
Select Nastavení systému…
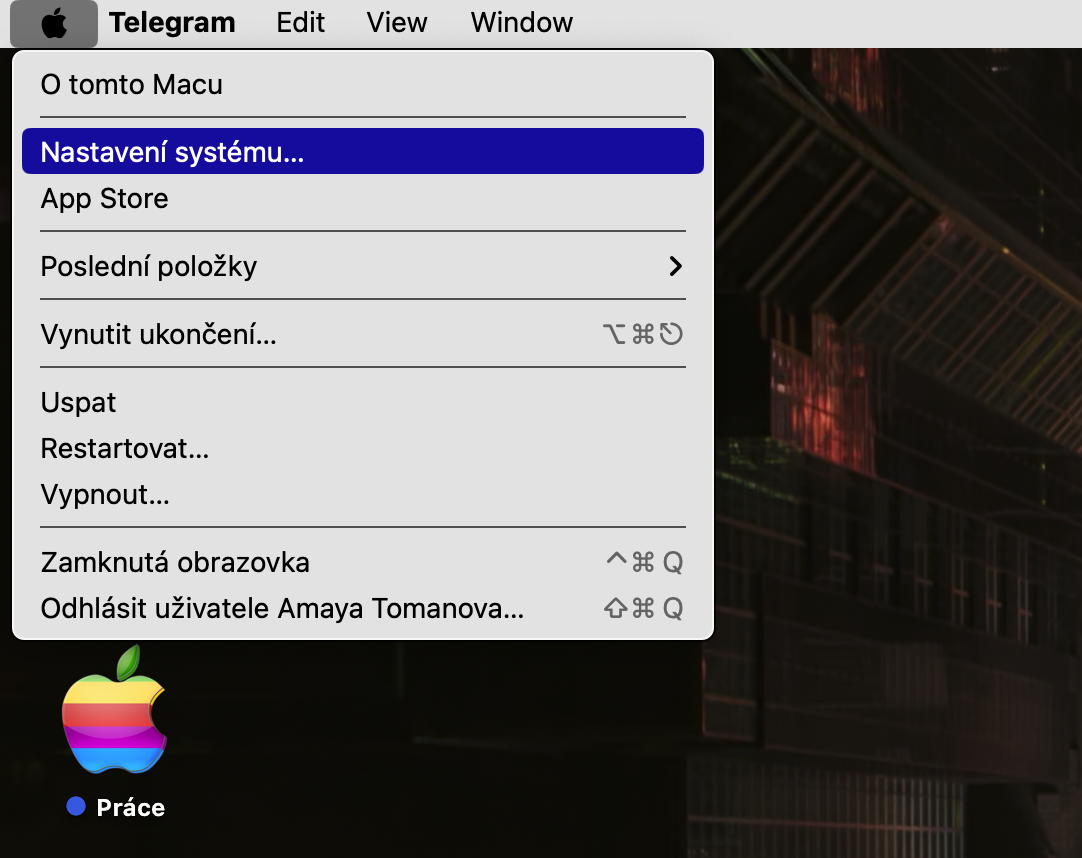(x=363, y=151)
